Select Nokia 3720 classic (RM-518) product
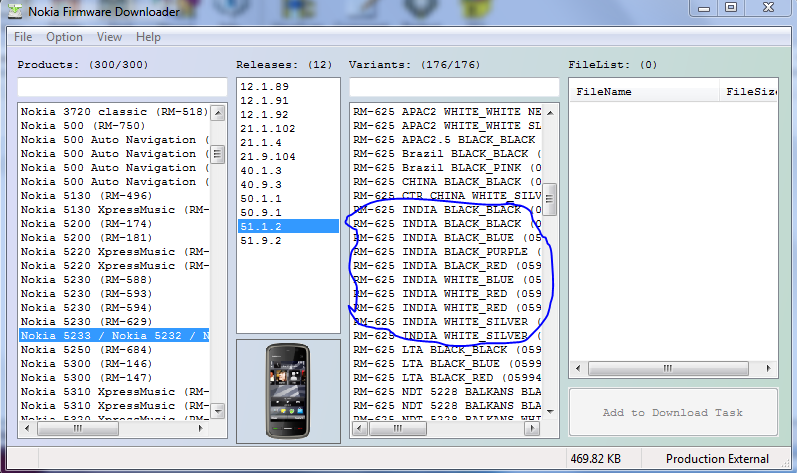The height and width of the screenshot is (473, 797). (x=114, y=112)
